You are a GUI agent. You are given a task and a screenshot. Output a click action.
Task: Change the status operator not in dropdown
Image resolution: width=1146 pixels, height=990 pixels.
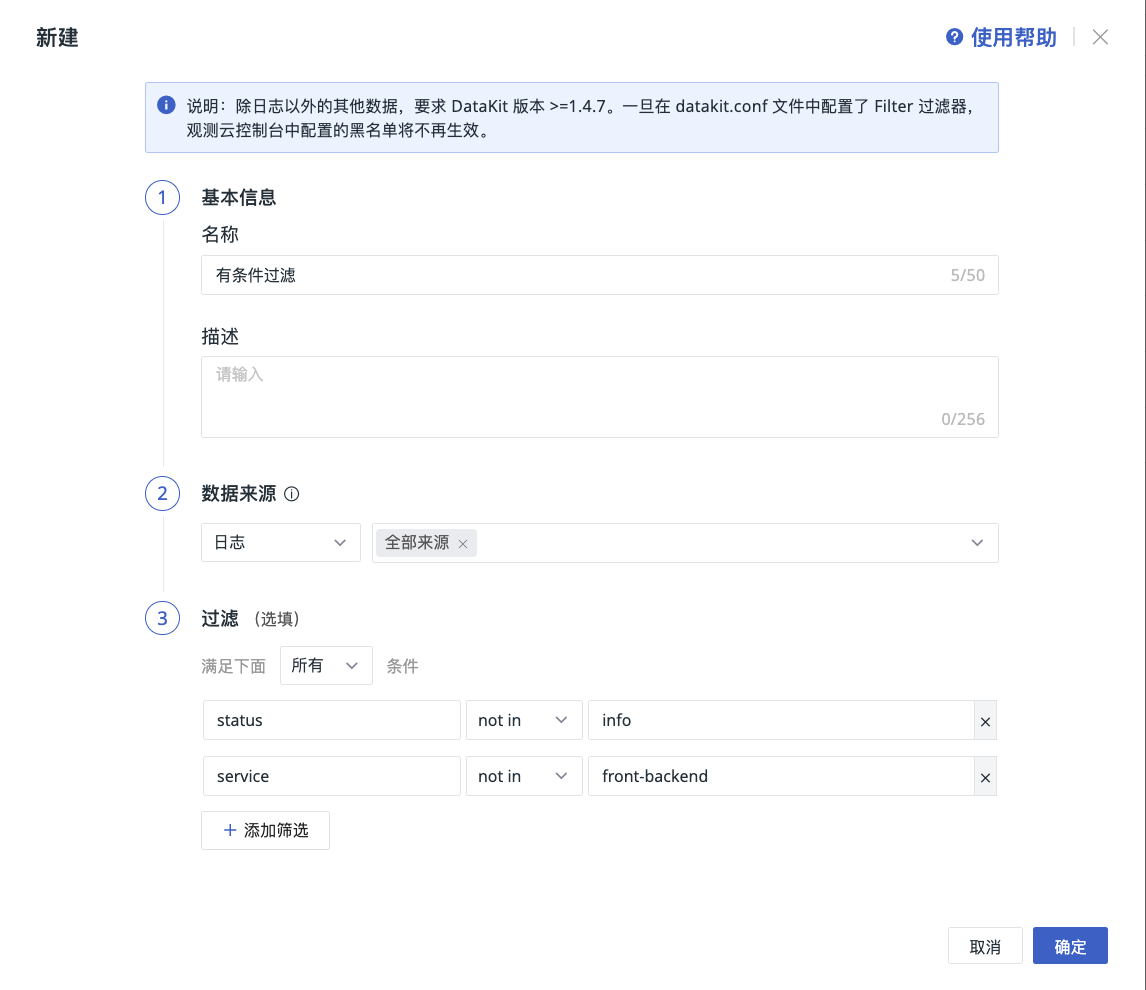(x=523, y=720)
